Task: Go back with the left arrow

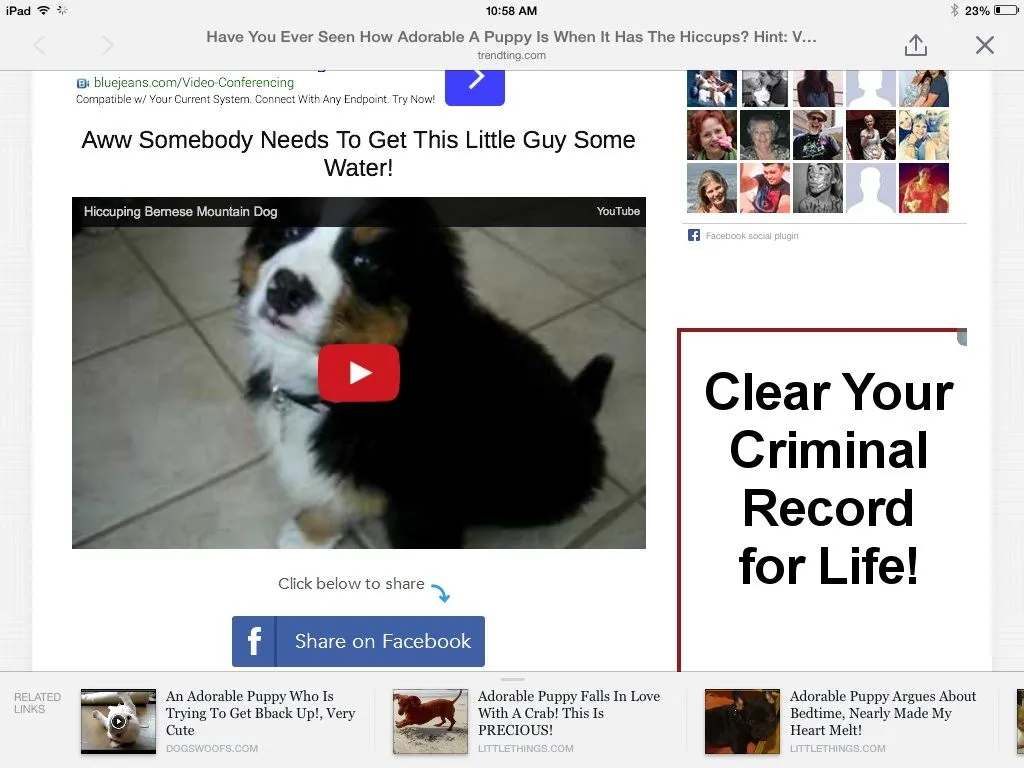Action: pyautogui.click(x=40, y=45)
